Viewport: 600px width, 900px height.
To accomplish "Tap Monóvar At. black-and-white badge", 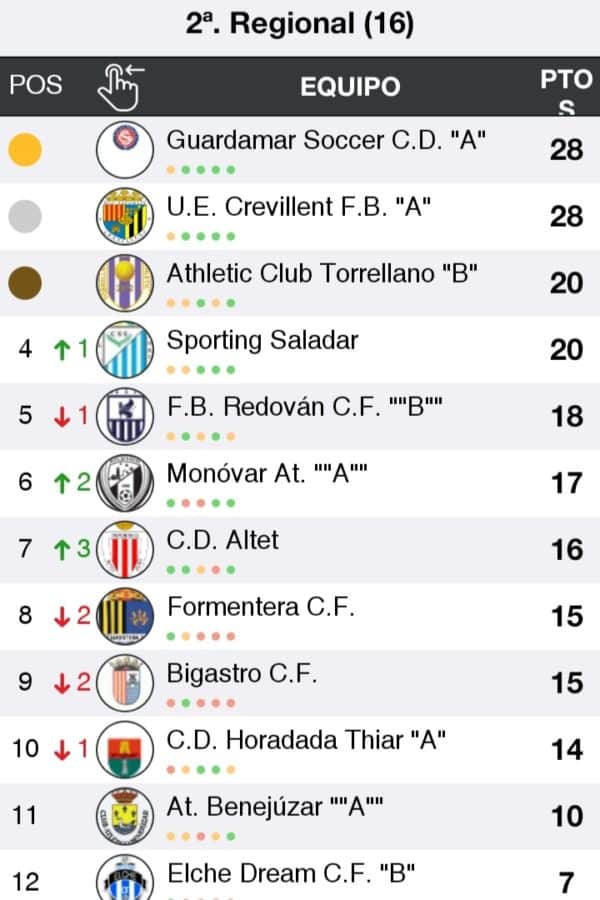I will pyautogui.click(x=125, y=483).
